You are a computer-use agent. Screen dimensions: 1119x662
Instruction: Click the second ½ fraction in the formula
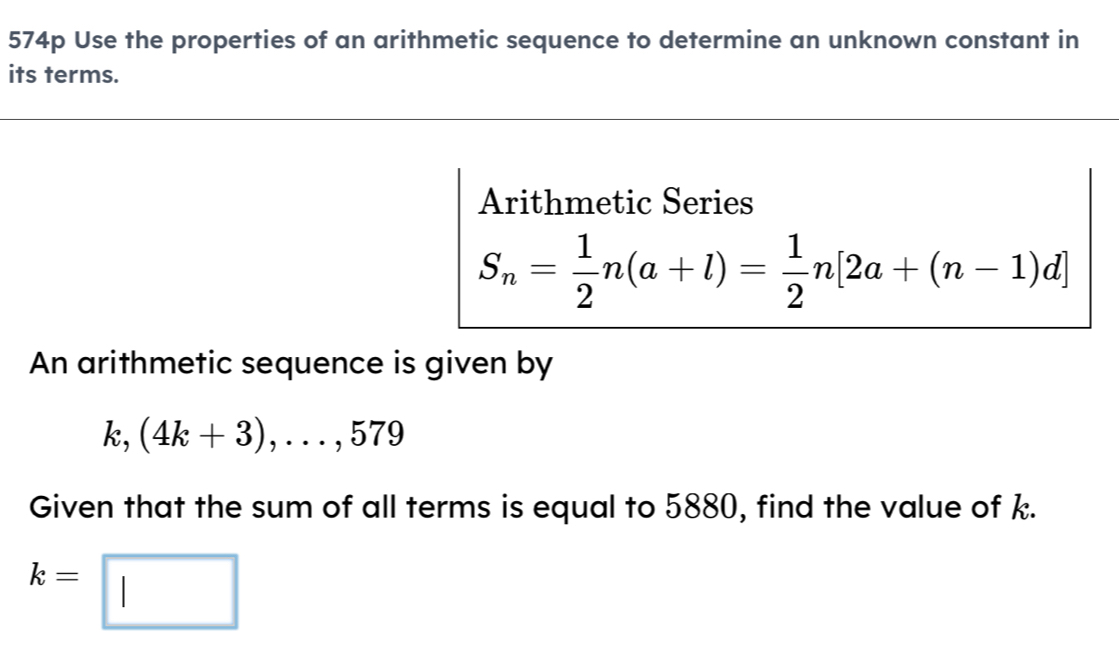pos(795,266)
